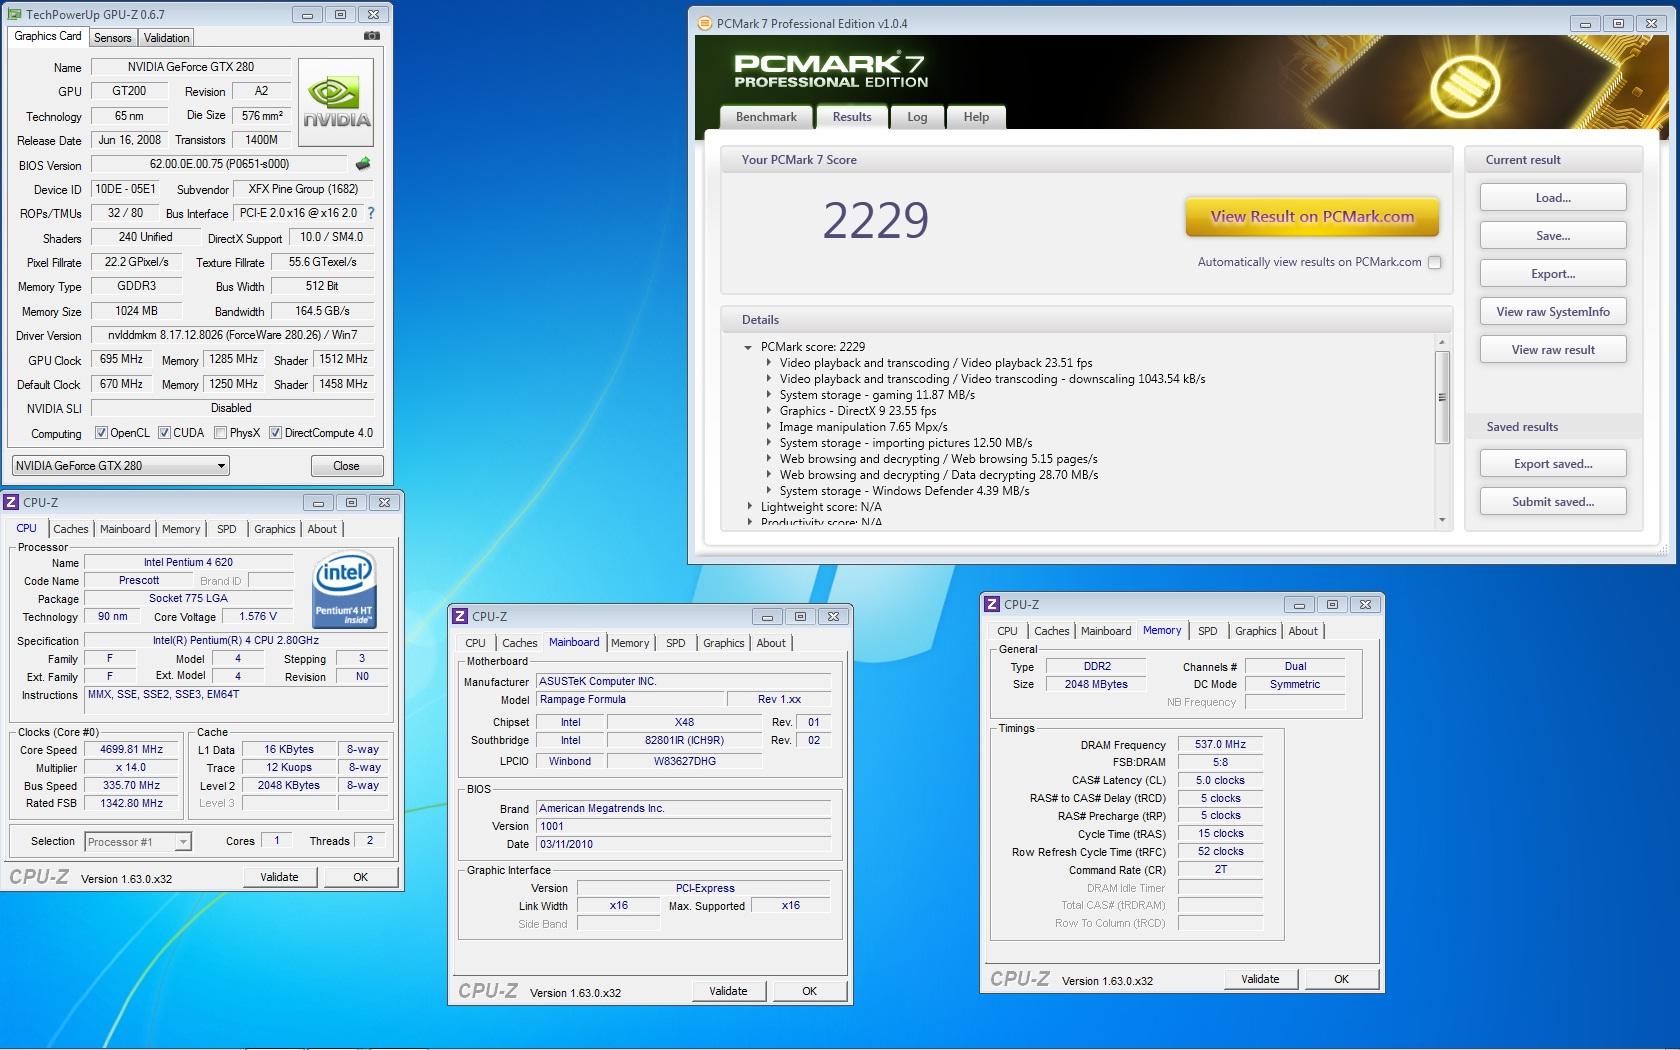Toggle the CUDA checkbox
Image resolution: width=1680 pixels, height=1050 pixels.
[x=164, y=433]
